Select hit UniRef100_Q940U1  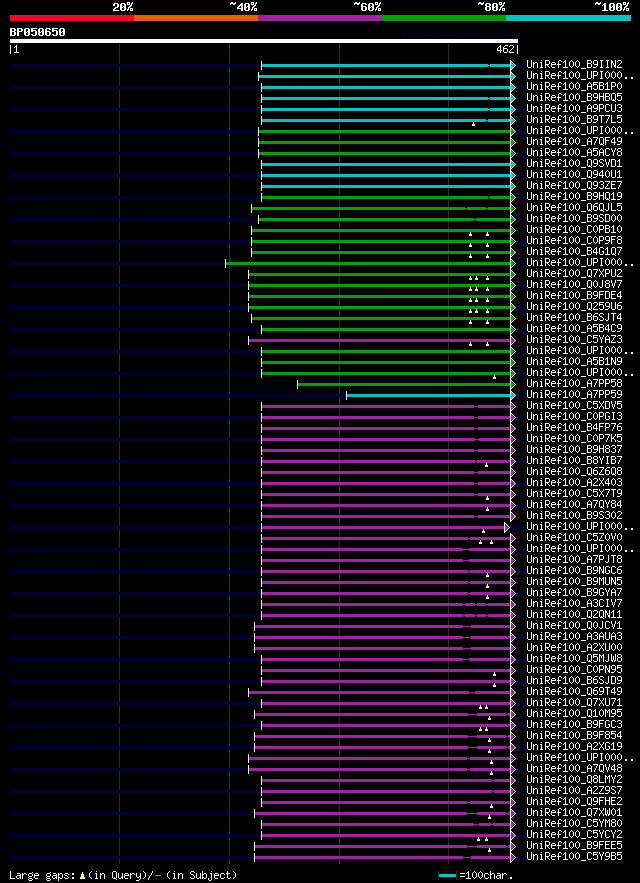[x=574, y=175]
